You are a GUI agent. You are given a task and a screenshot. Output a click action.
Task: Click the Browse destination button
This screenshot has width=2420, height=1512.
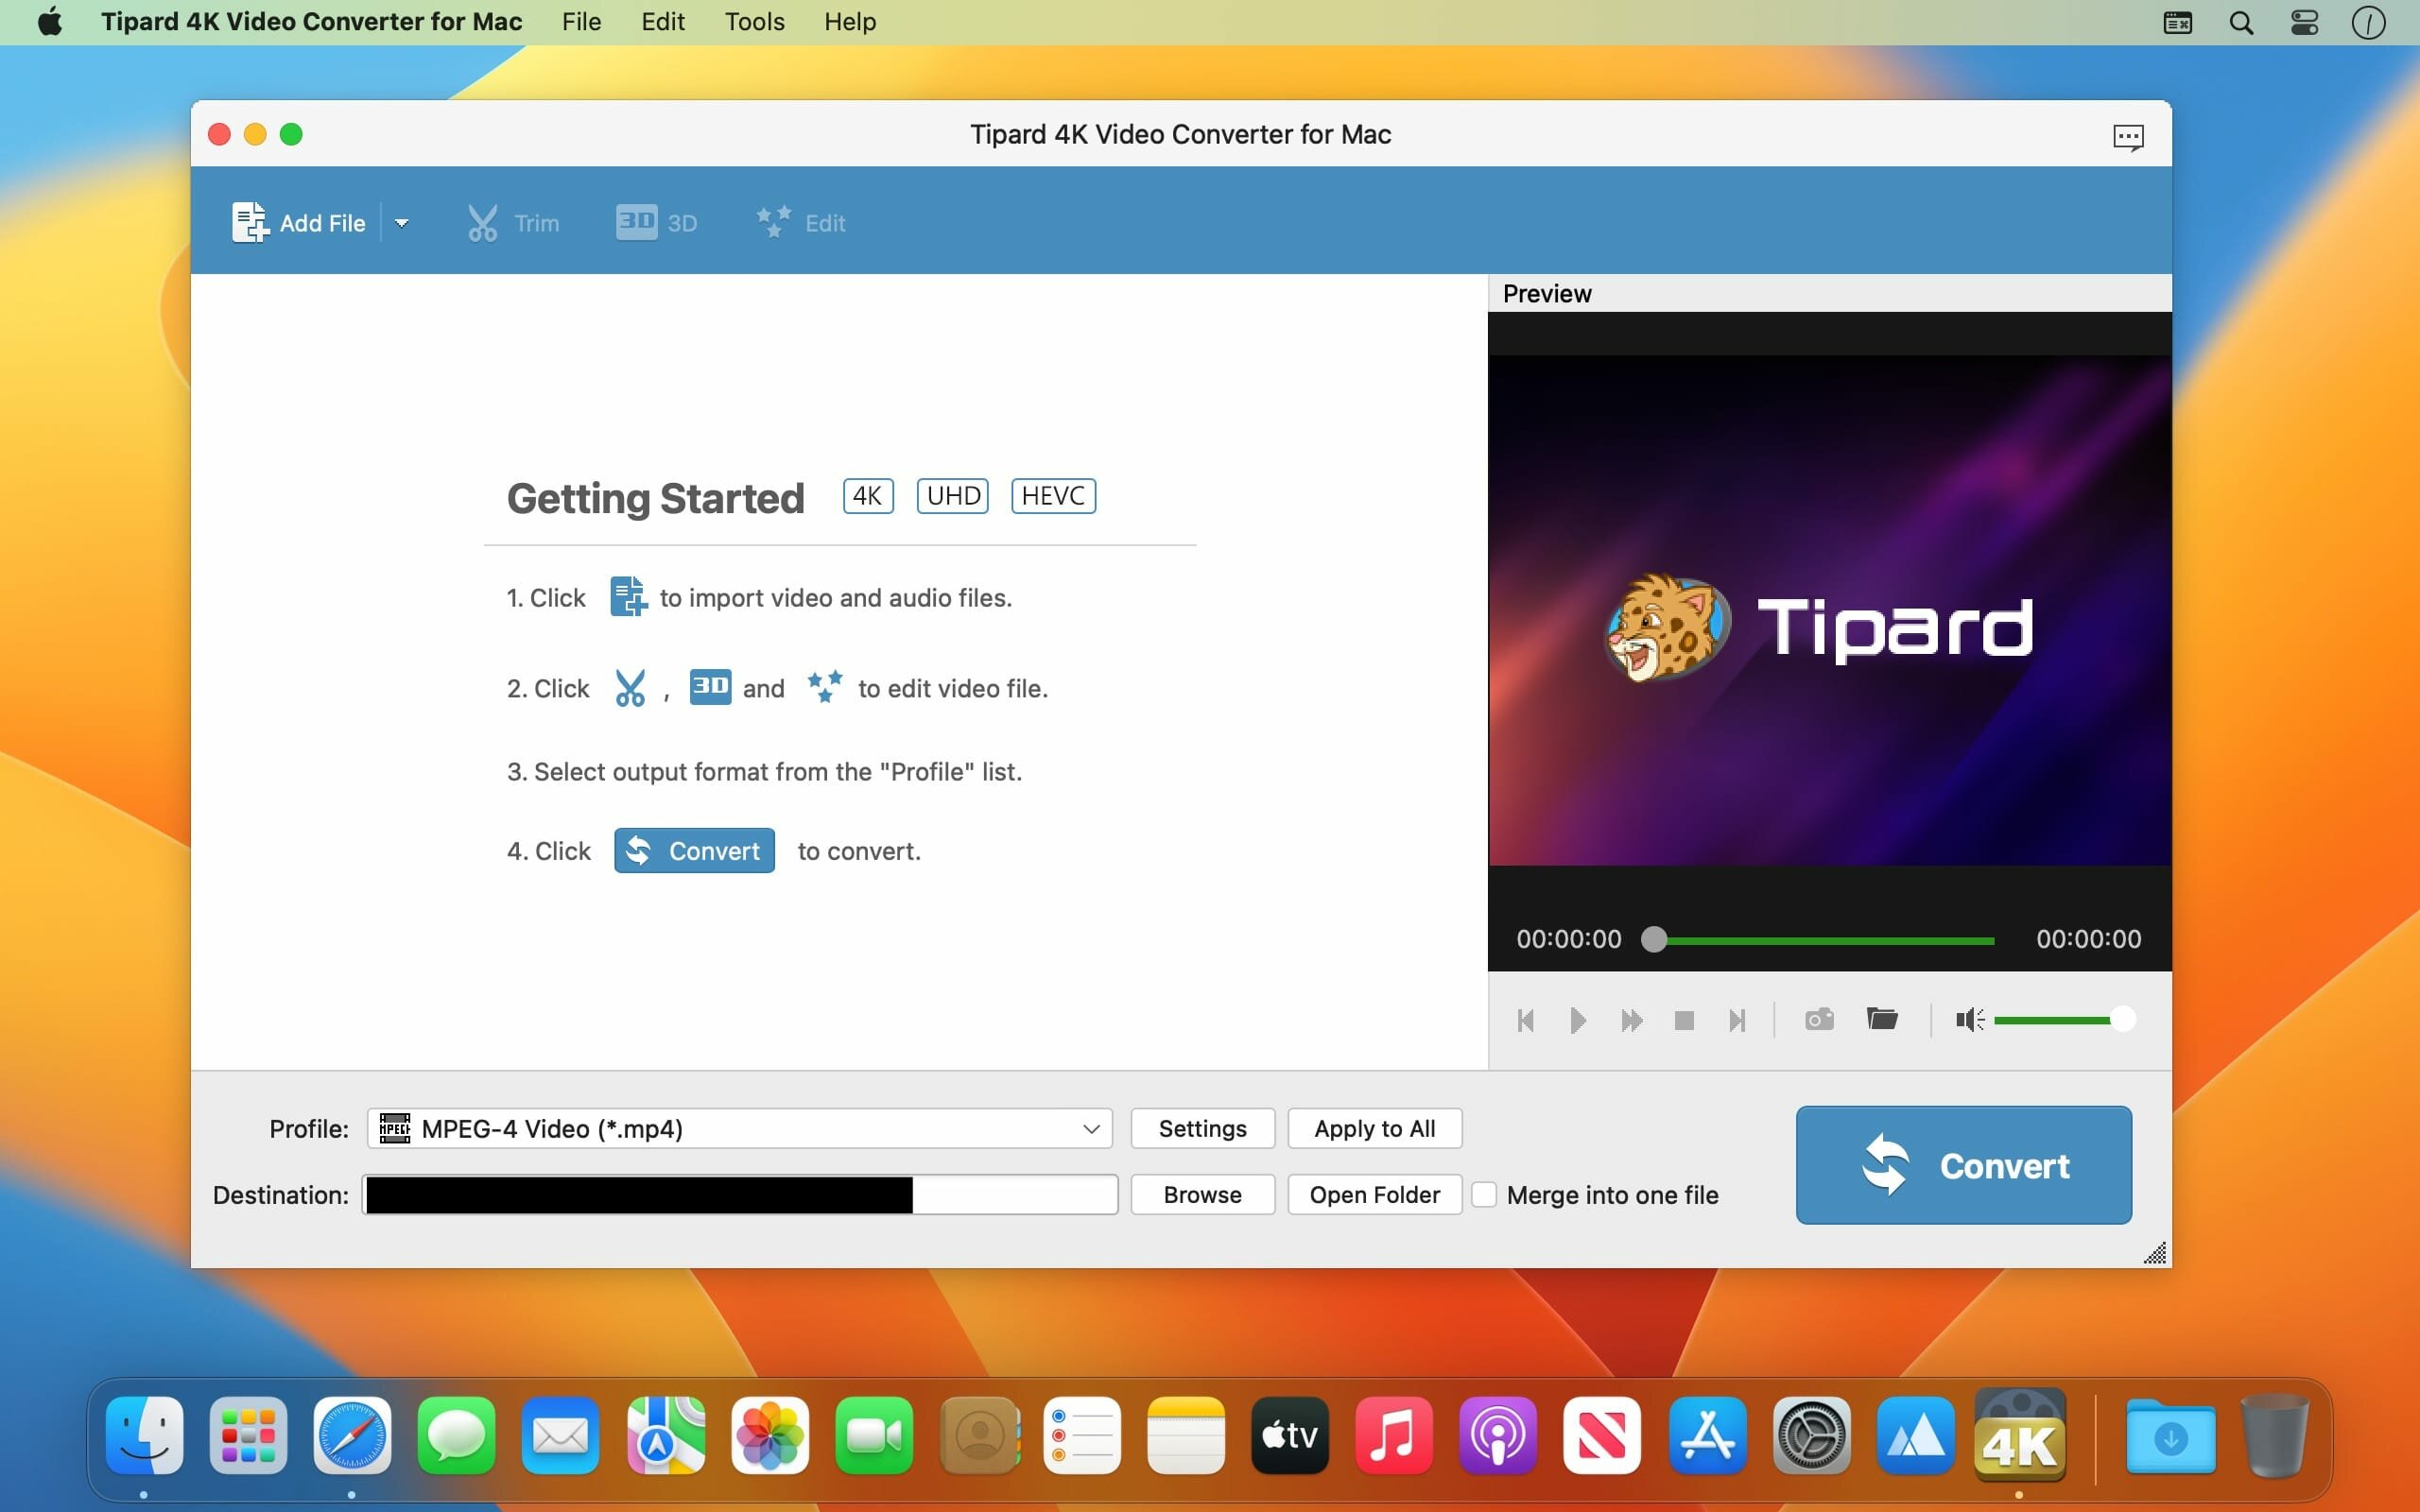click(x=1202, y=1194)
